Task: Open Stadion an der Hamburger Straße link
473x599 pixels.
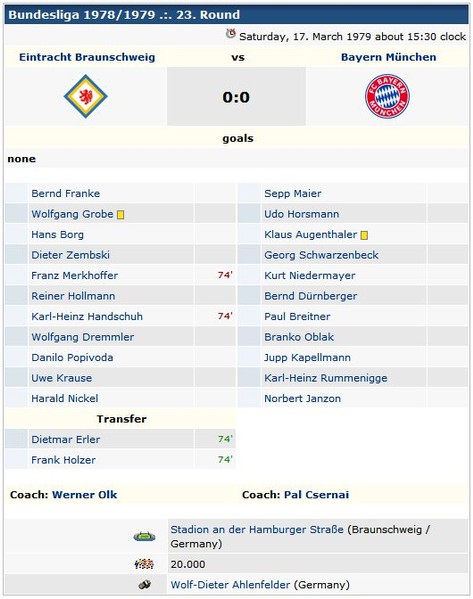Action: (257, 530)
